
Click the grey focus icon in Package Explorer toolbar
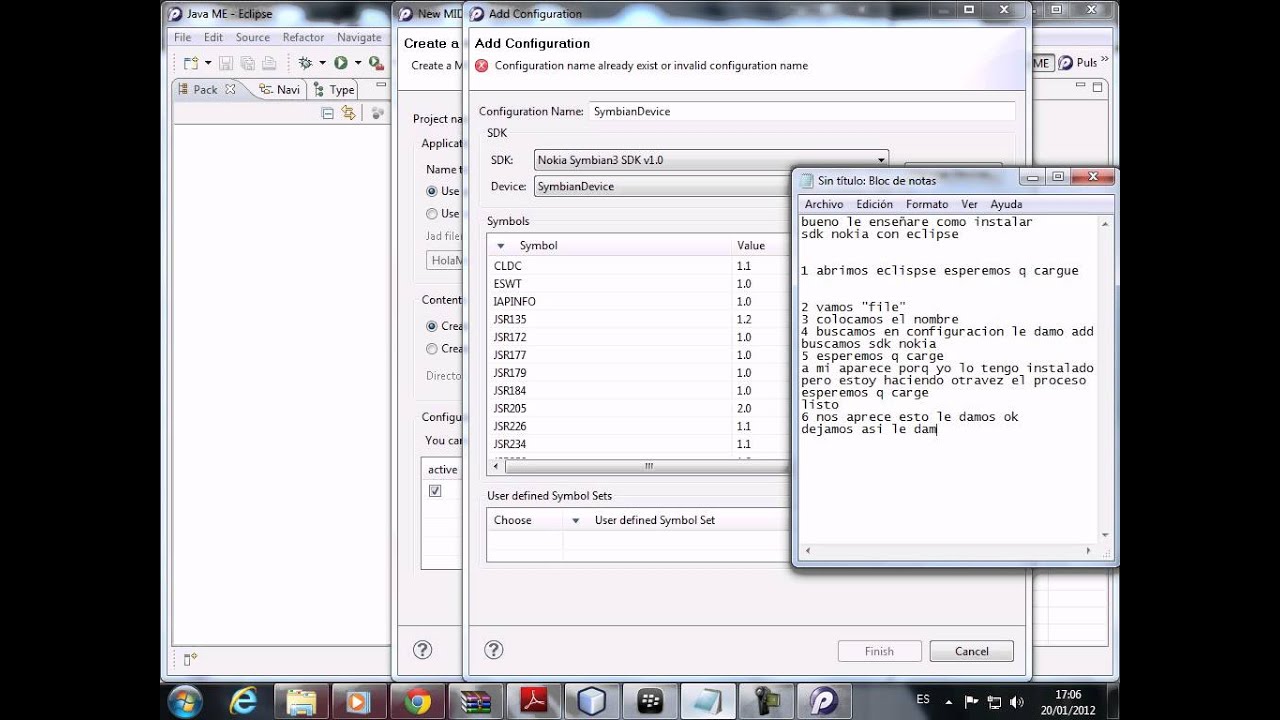point(377,113)
